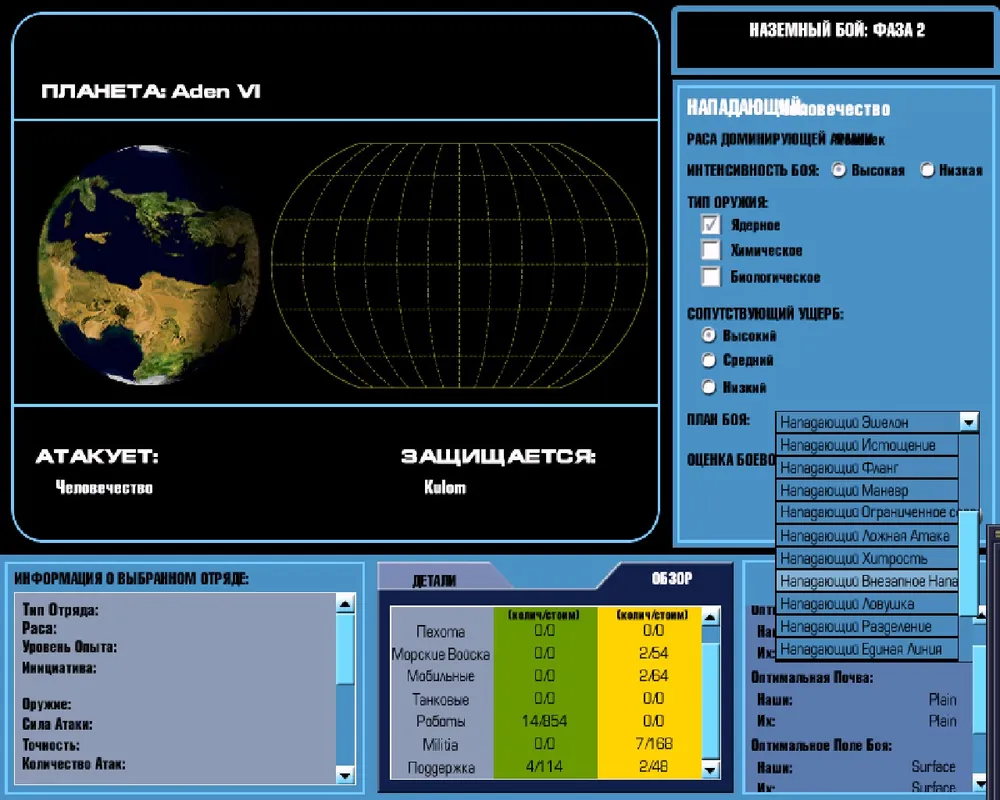Switch to the ОБЗОР tab
The image size is (1000, 800).
point(671,578)
